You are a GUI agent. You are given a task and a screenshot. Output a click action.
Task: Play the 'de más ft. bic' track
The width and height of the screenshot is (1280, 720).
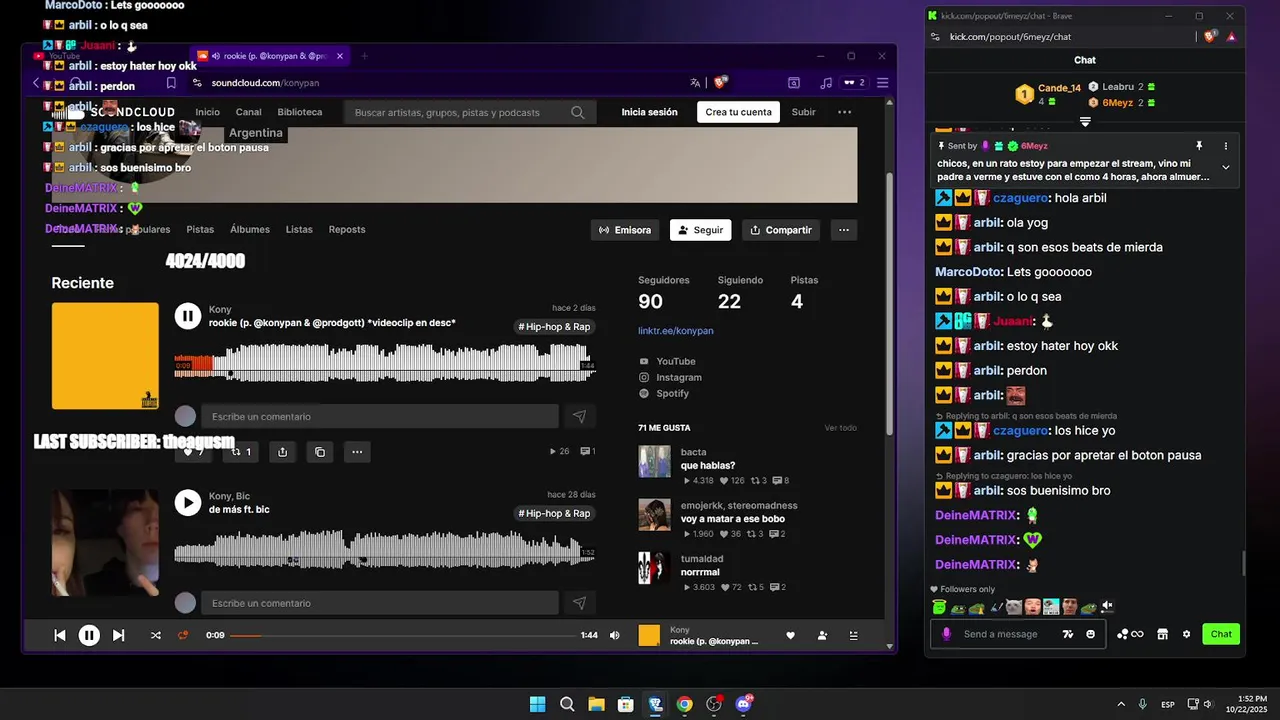188,503
